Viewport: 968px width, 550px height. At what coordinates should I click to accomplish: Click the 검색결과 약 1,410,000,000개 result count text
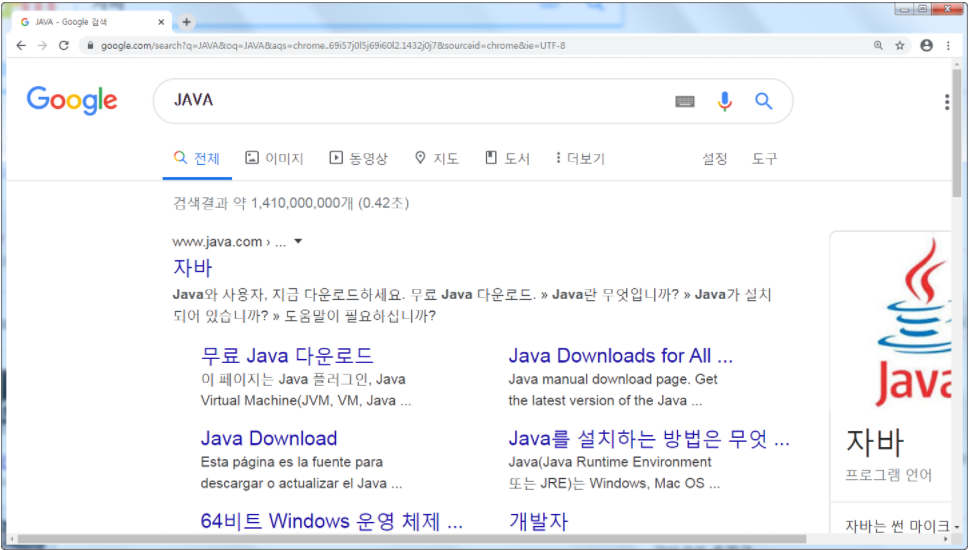coord(291,203)
